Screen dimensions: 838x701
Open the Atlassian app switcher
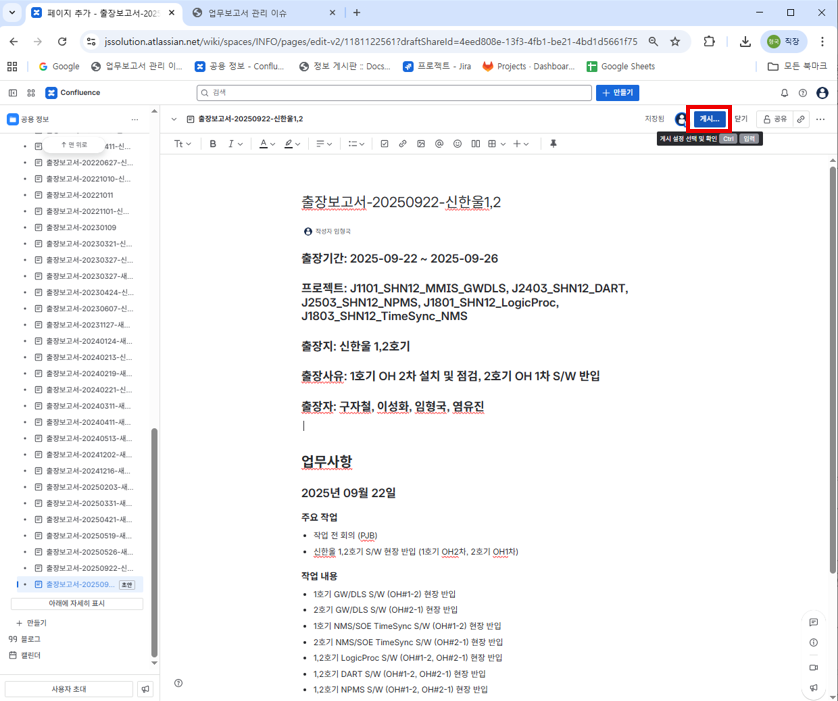(x=31, y=93)
